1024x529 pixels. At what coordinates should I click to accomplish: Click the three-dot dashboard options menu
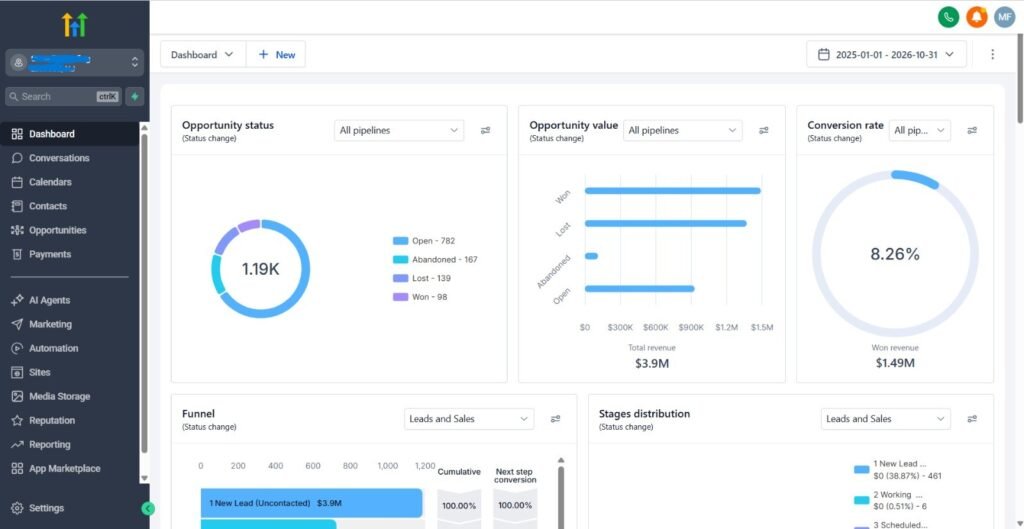click(993, 54)
